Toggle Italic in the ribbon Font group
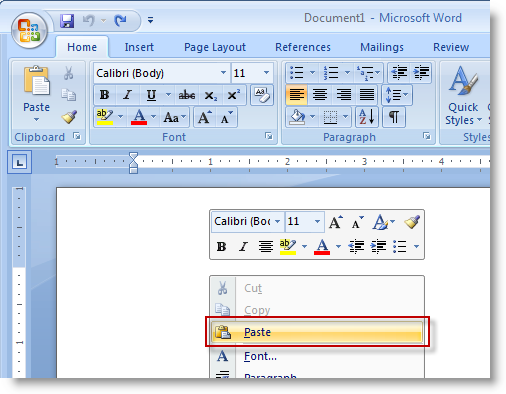The height and width of the screenshot is (394, 506). click(x=127, y=95)
